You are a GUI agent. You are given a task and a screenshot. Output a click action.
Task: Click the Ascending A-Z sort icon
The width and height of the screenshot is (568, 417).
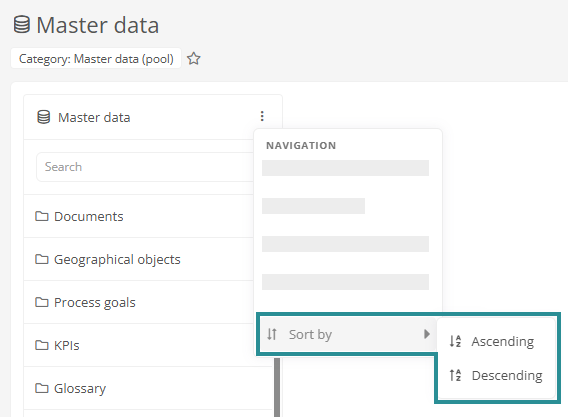coord(455,341)
